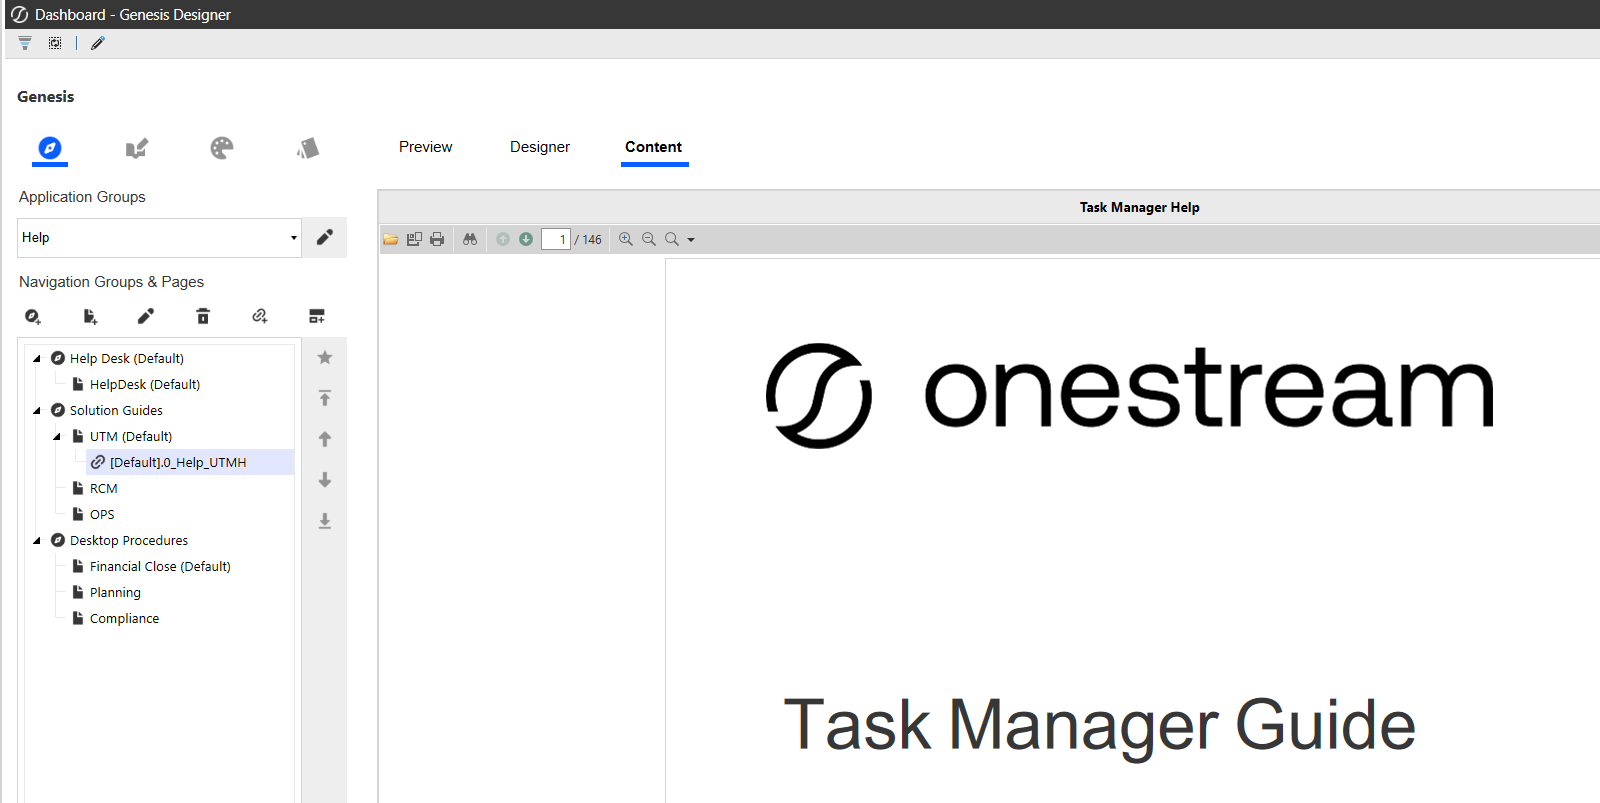
Task: Click the add page icon
Action: pos(90,317)
